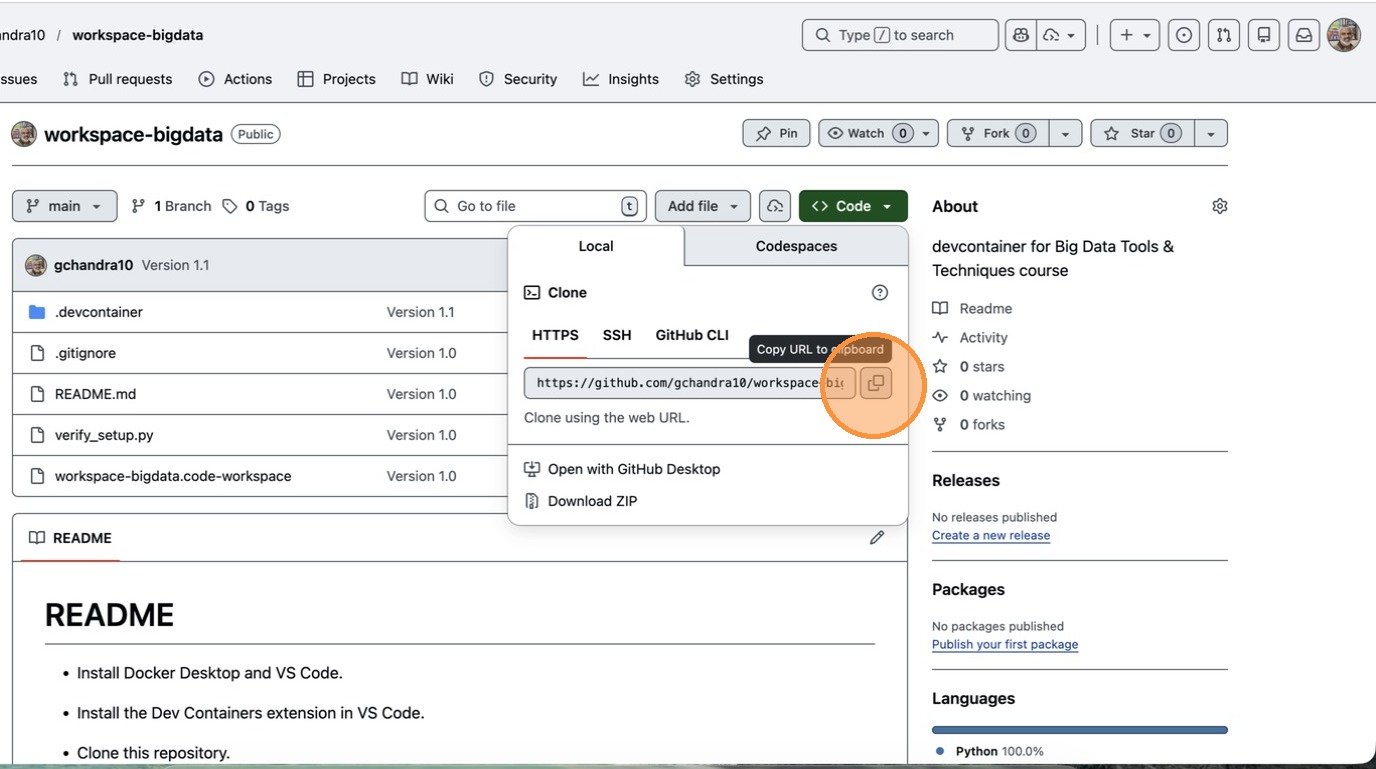Viewport: 1376px width, 769px height.
Task: Open the issues icon in top bar
Action: 1184,35
